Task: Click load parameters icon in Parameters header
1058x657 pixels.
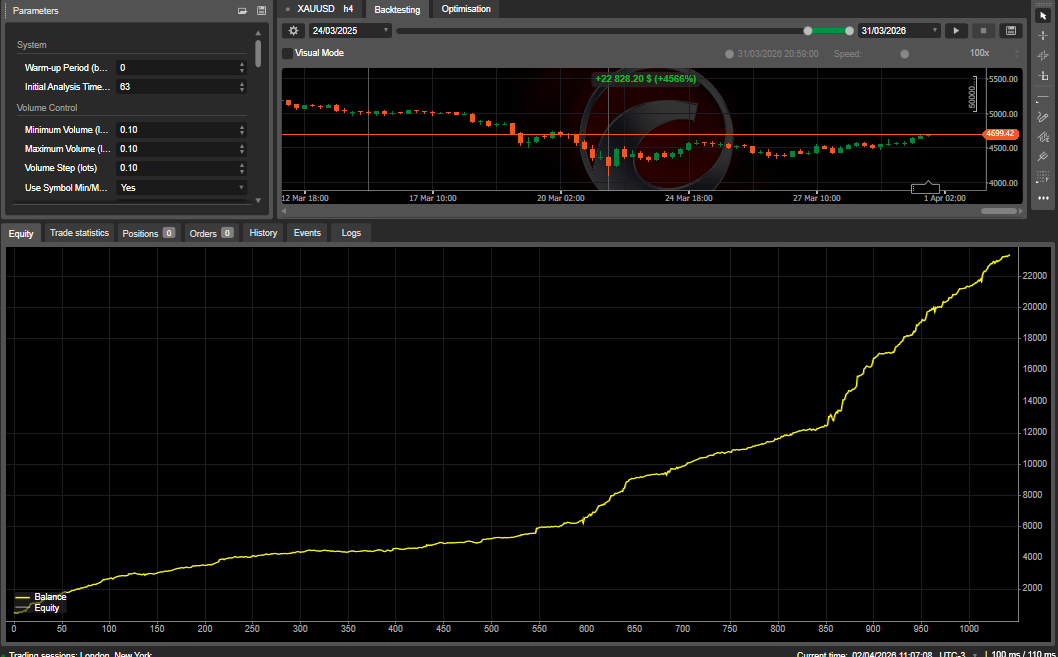Action: click(x=242, y=11)
